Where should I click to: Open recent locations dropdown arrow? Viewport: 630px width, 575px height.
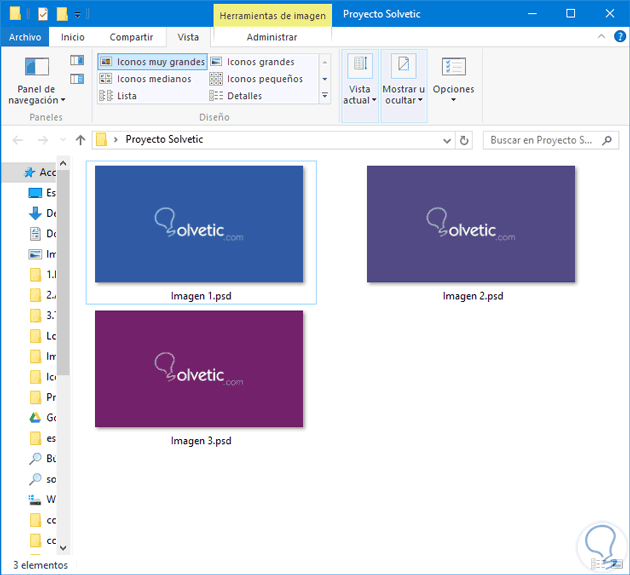63,140
